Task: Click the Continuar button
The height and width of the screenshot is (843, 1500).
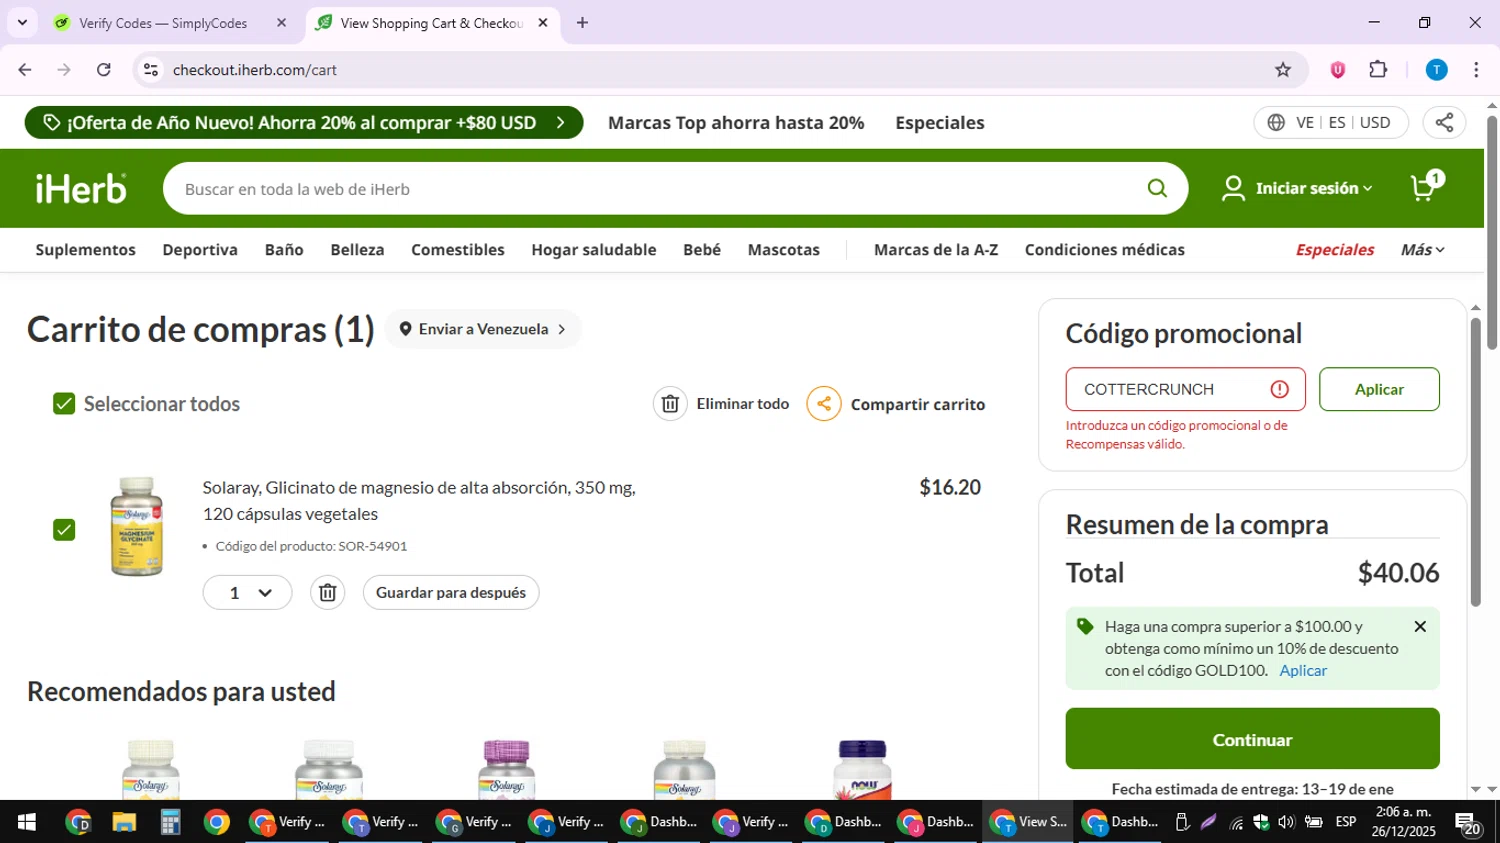Action: [1252, 739]
